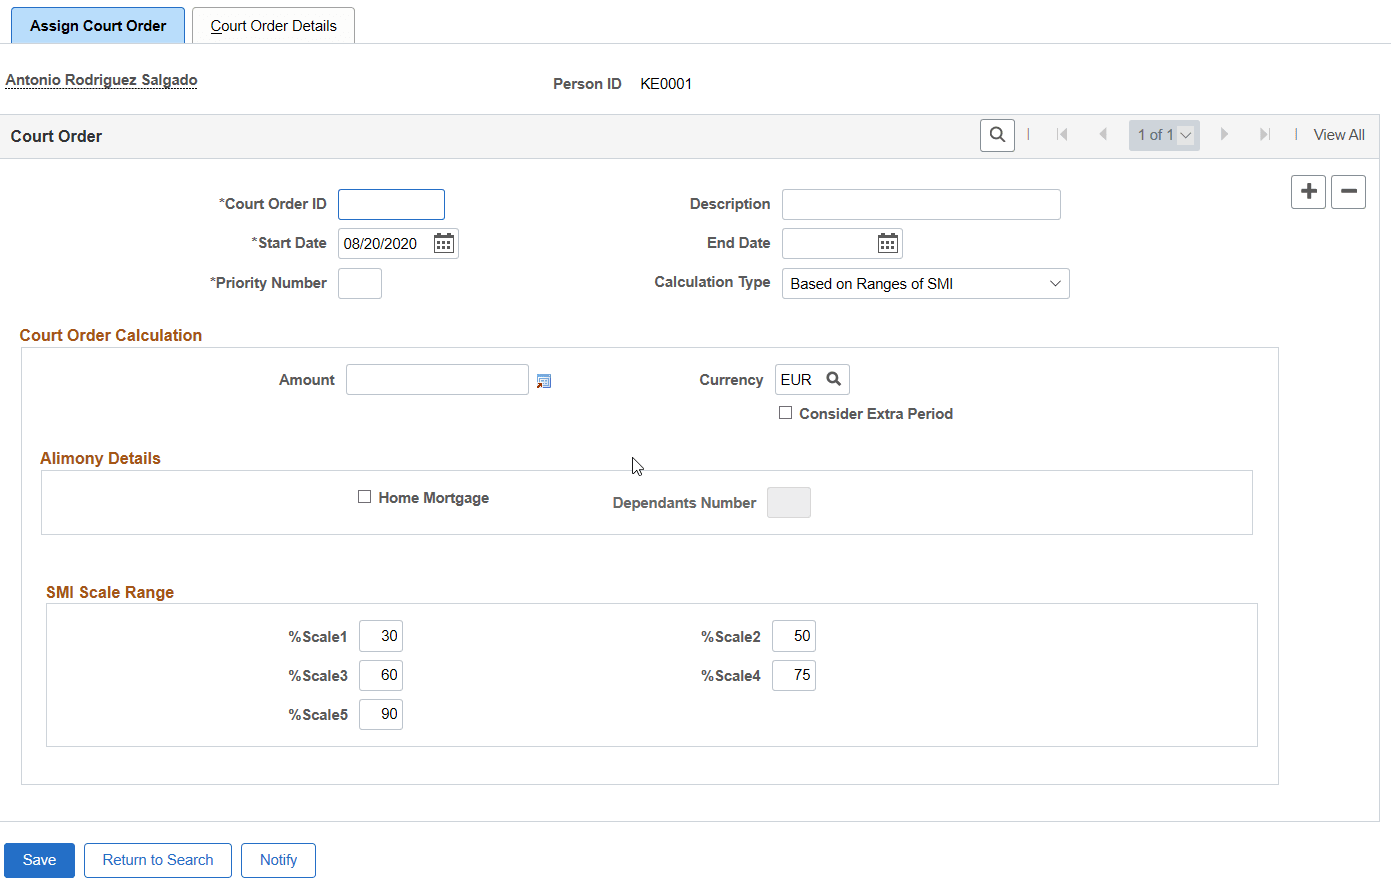1391x886 pixels.
Task: Delete the current court order row
Action: point(1348,191)
